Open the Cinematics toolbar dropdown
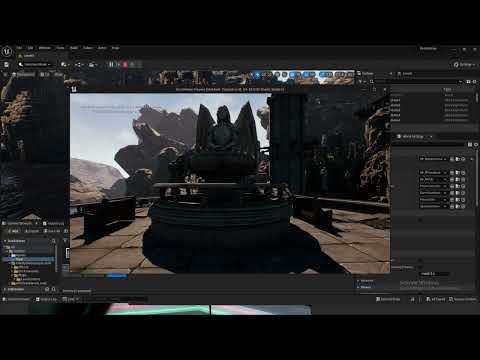The width and height of the screenshot is (480, 360). pyautogui.click(x=93, y=65)
